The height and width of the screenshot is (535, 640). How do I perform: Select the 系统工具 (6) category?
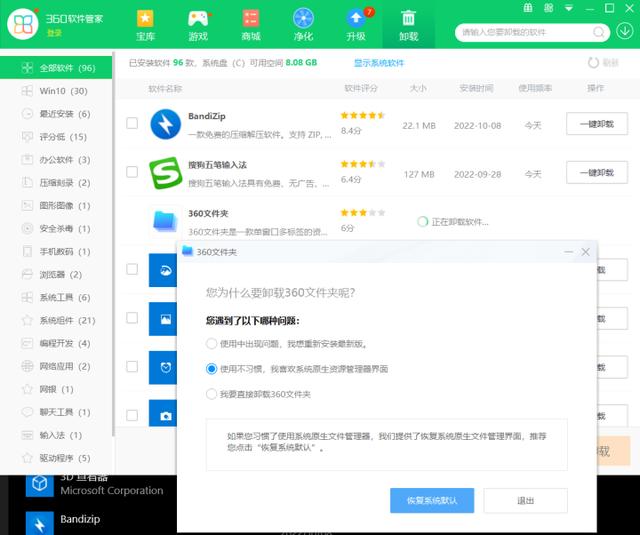coord(56,297)
